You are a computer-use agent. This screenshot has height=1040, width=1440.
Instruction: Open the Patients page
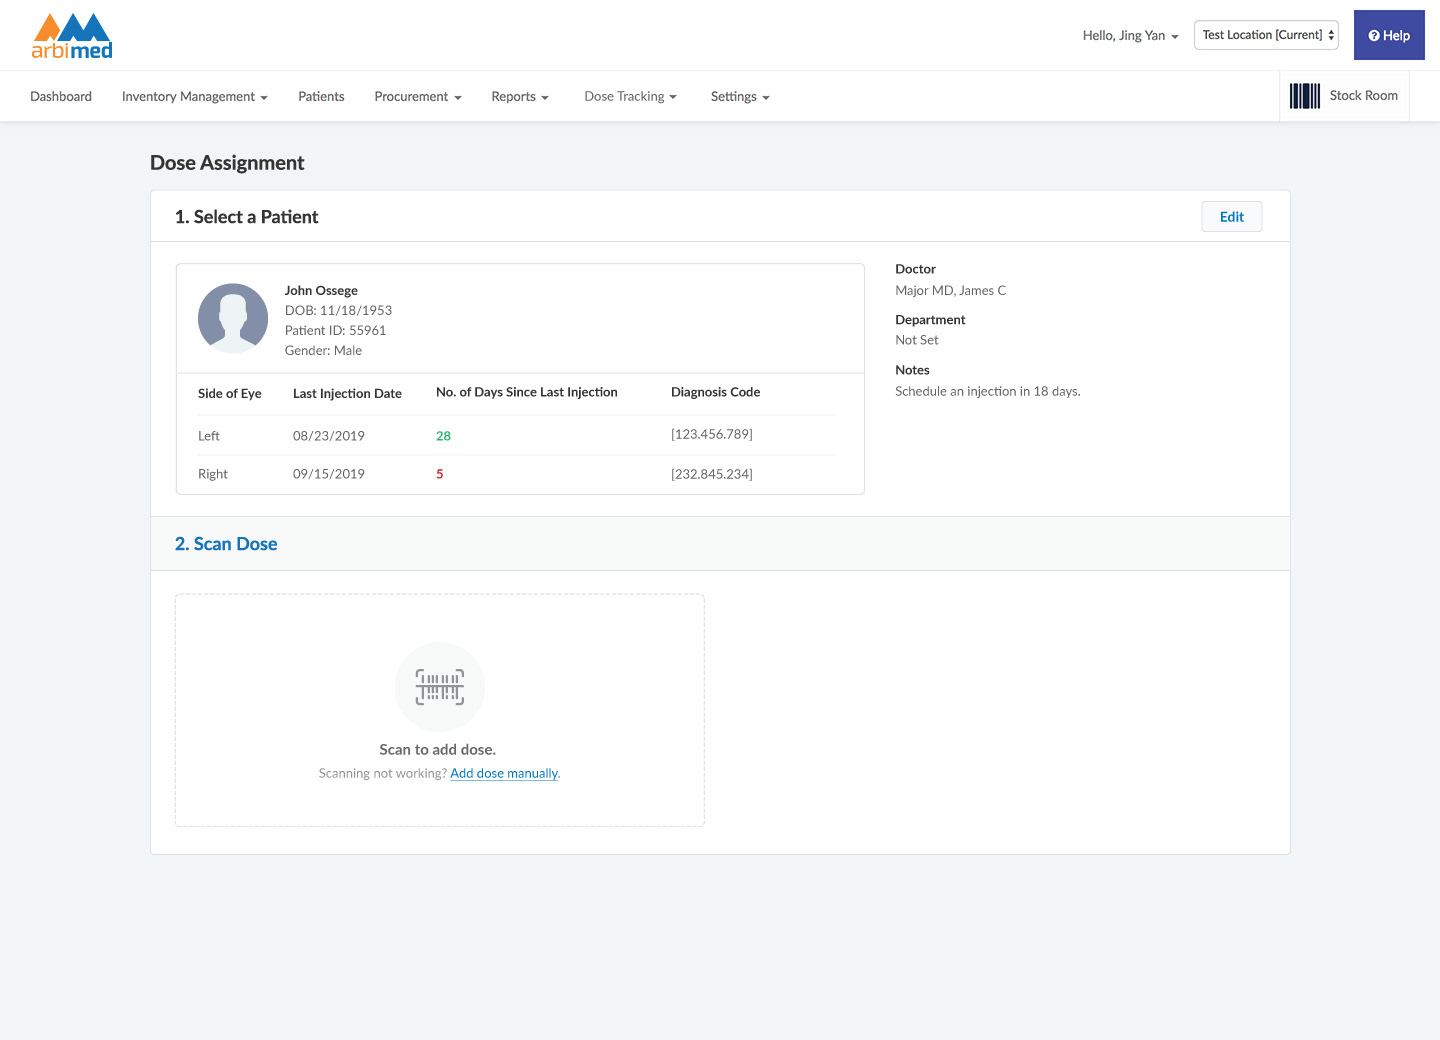321,96
